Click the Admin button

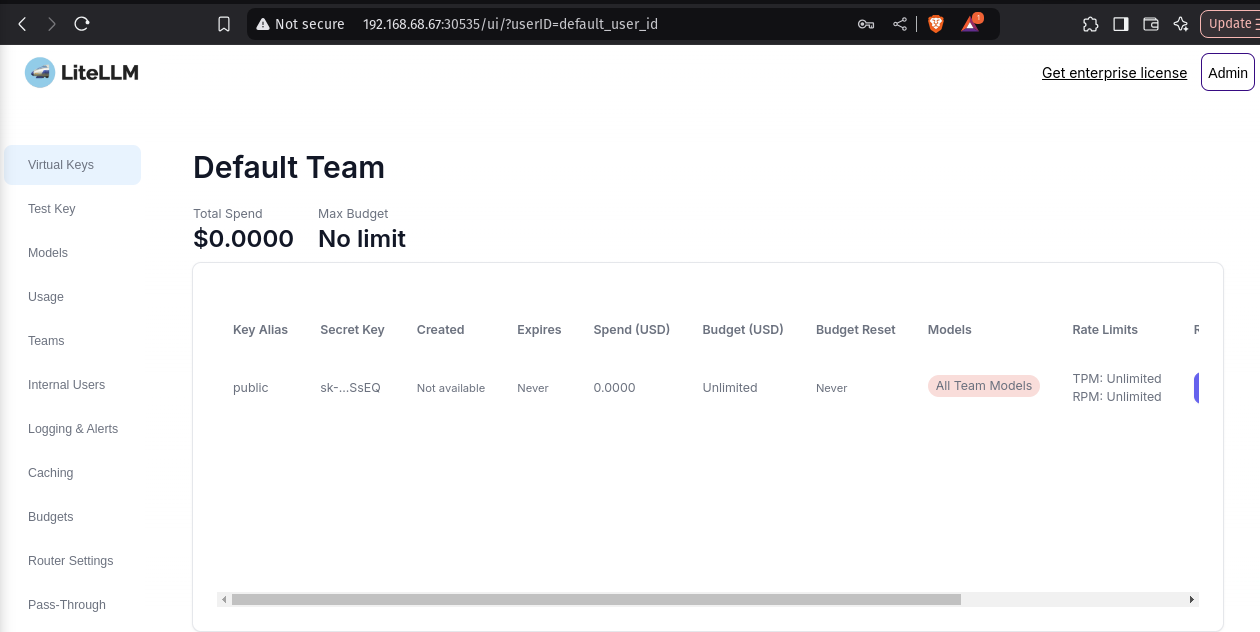coord(1227,72)
